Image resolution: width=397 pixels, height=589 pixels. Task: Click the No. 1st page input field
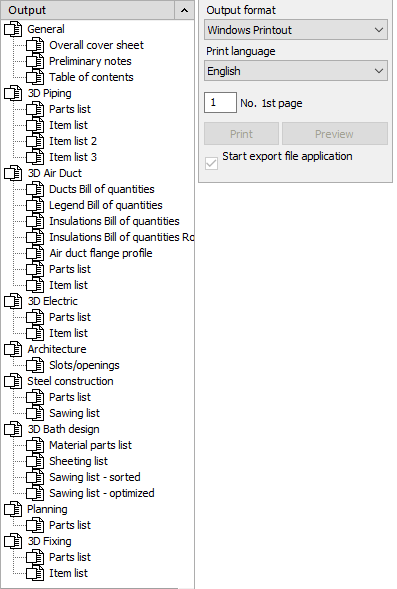point(220,103)
